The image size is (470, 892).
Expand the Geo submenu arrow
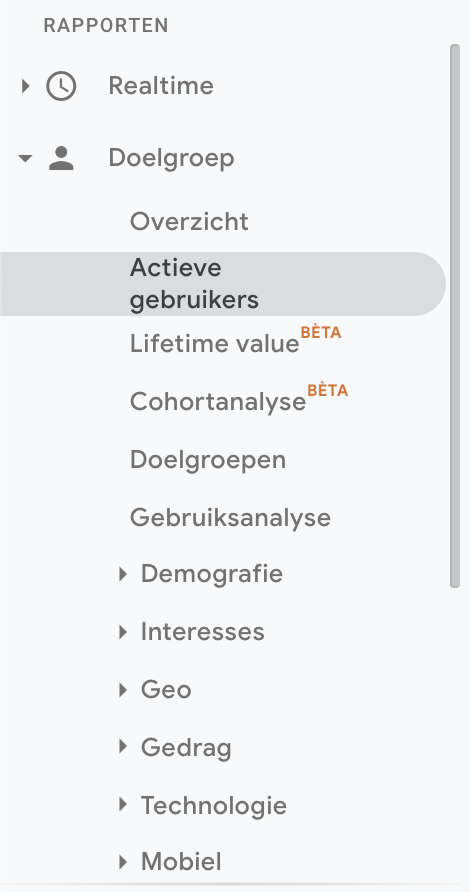(123, 690)
